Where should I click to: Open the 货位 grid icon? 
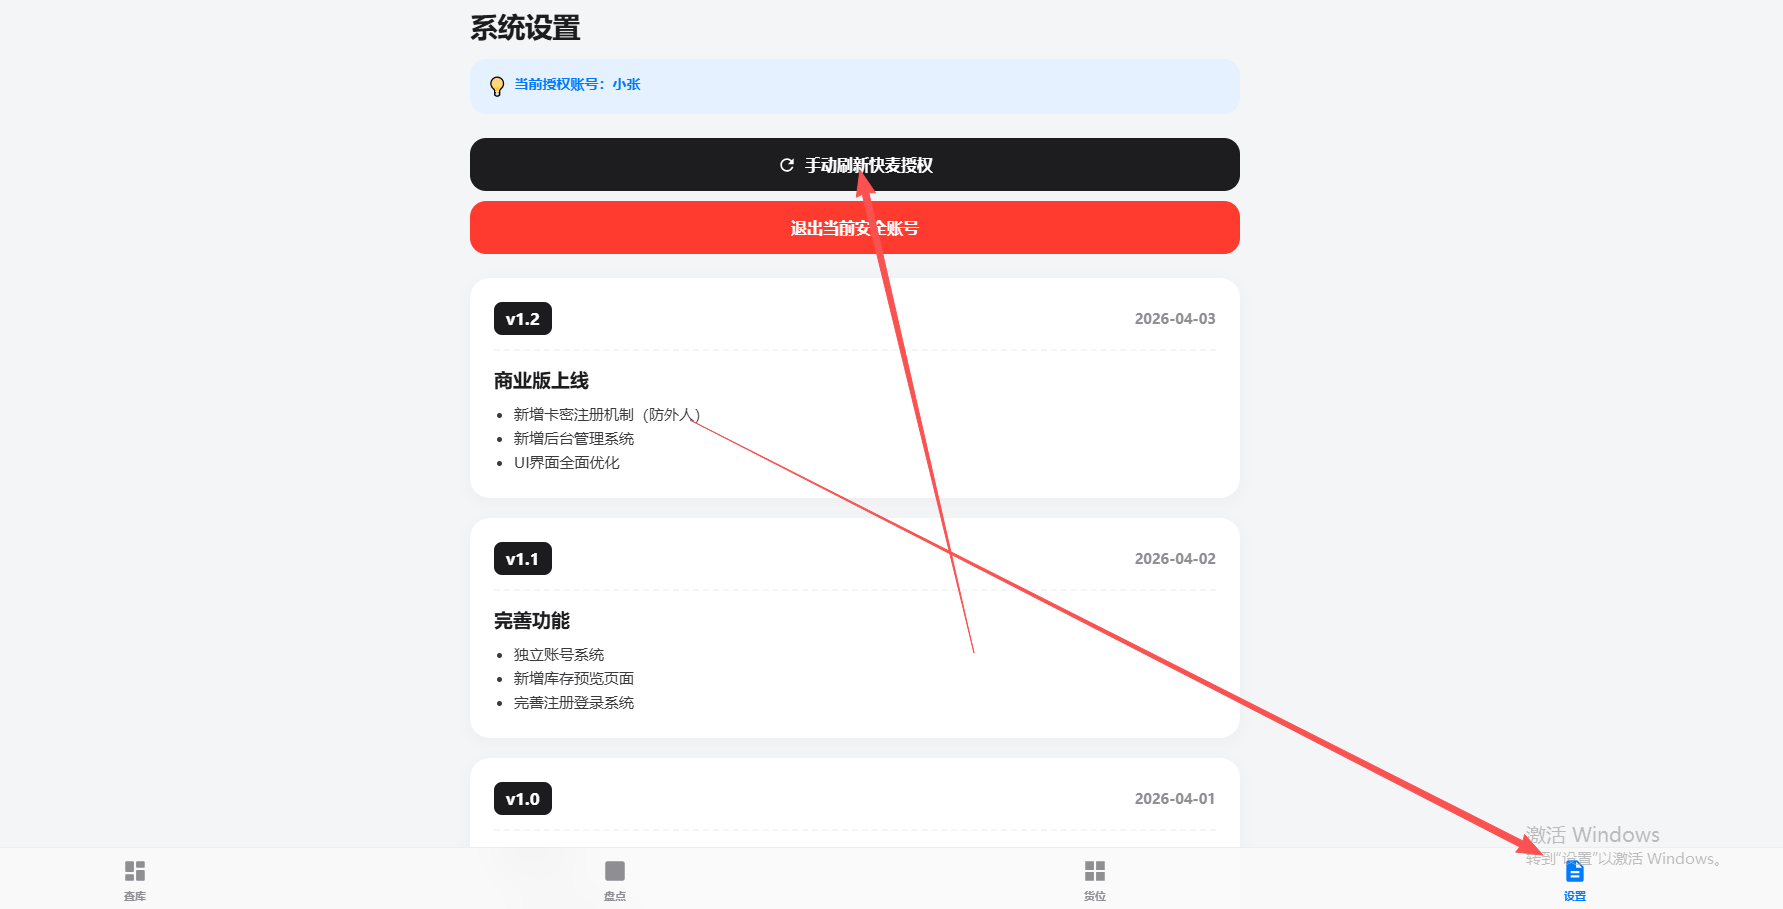tap(1095, 871)
